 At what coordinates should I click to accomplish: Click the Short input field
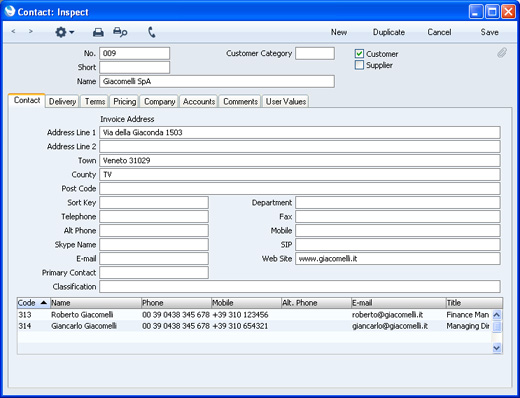click(134, 67)
